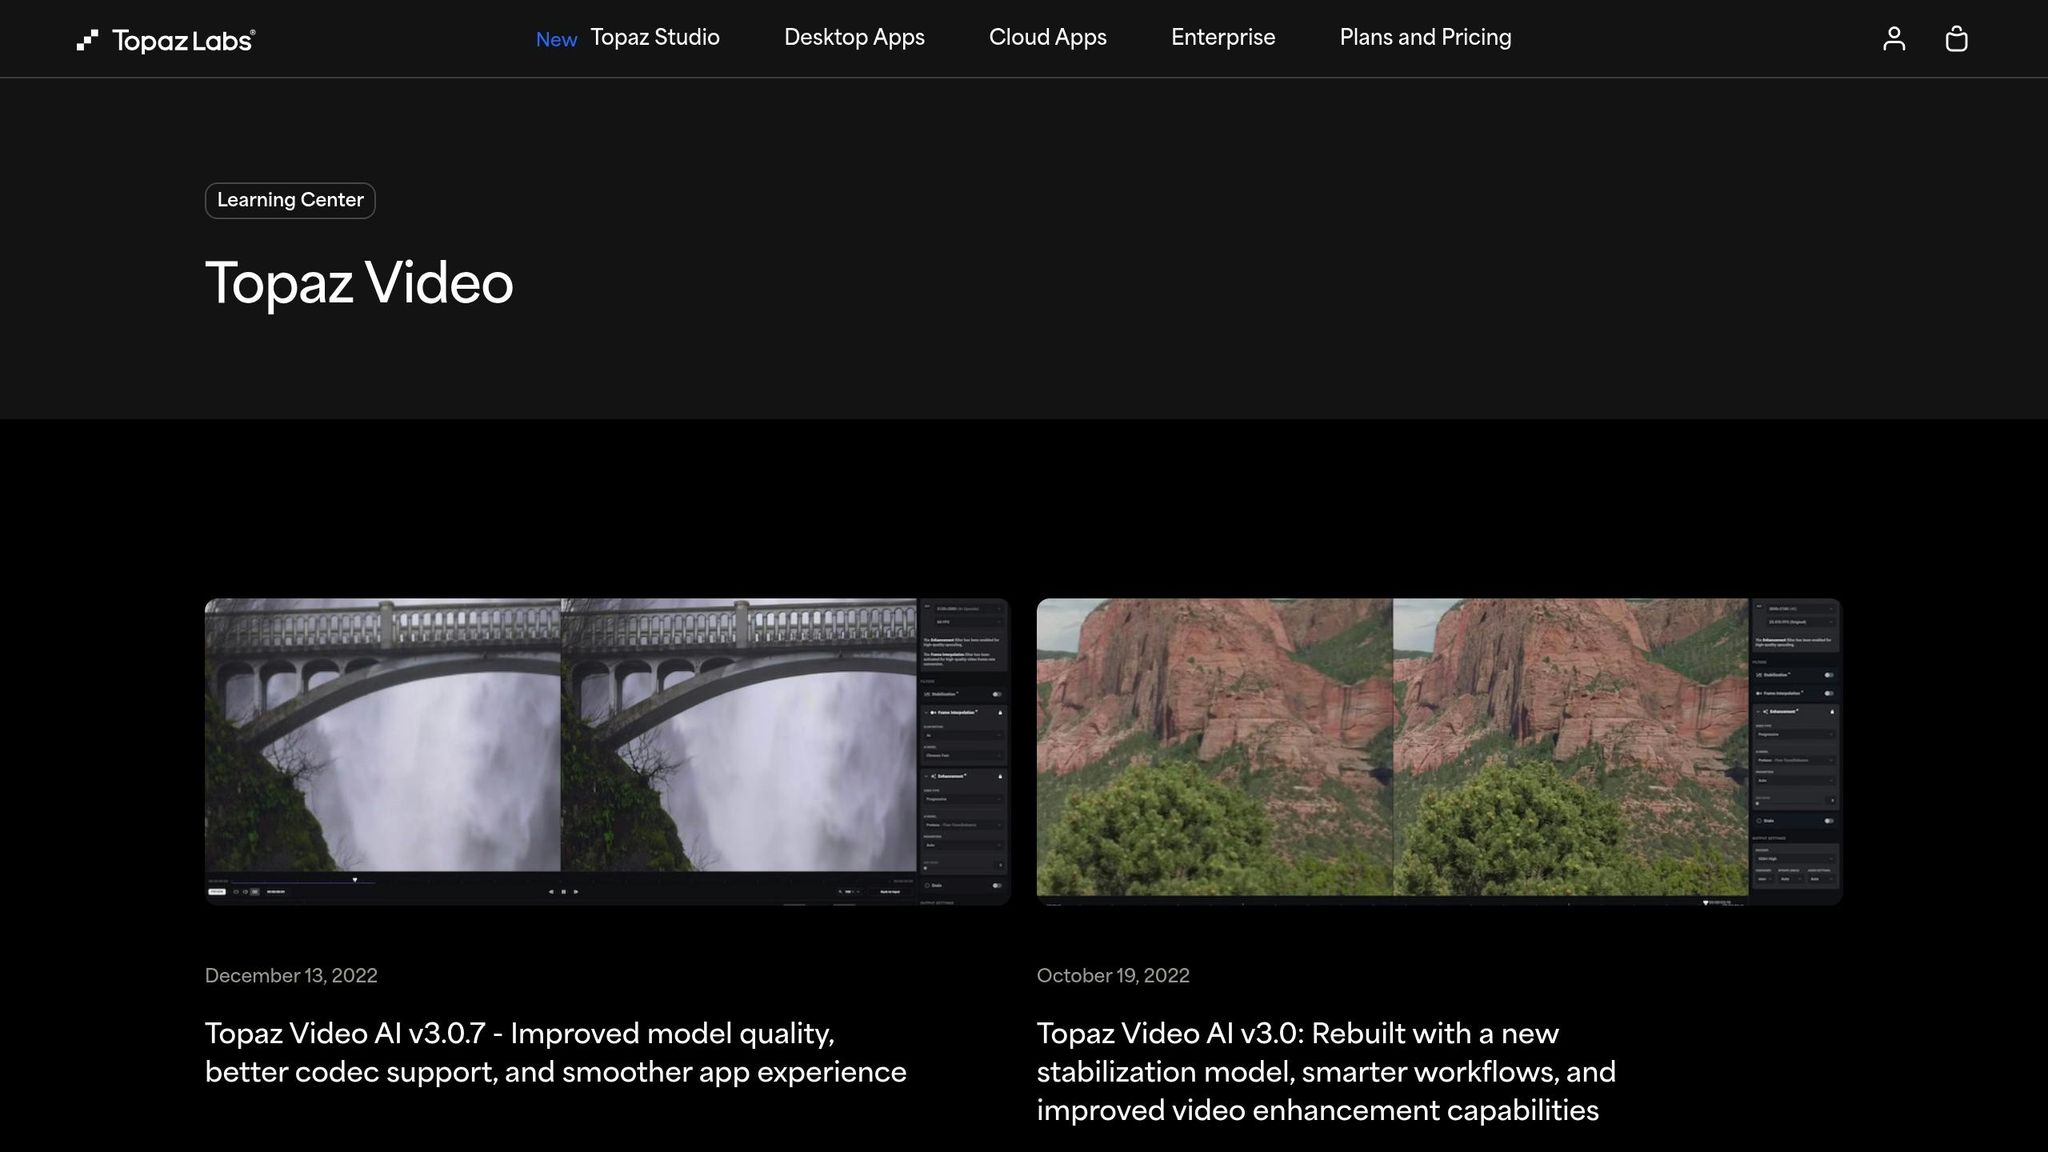Open the red canyon article thumbnail
The height and width of the screenshot is (1152, 2048).
1392,750
